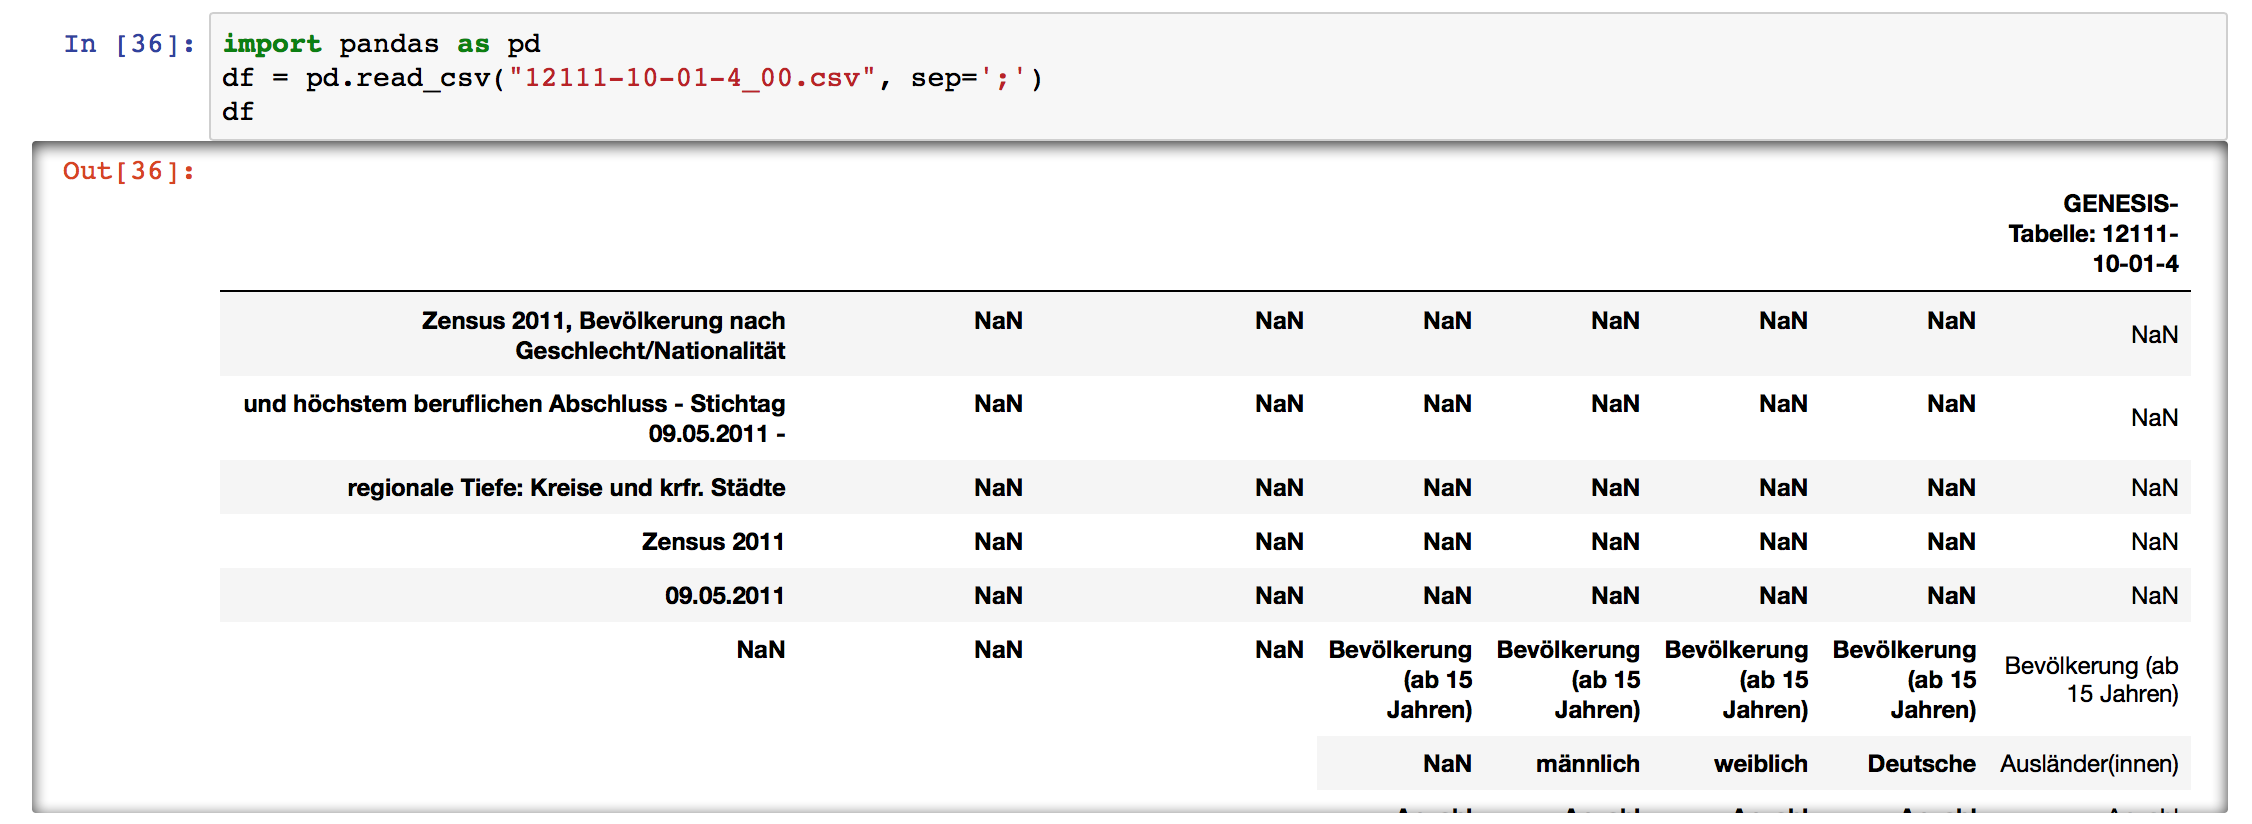Screen dimensions: 2252x824
Task: Click the 'männlich' table cell
Action: click(x=1588, y=764)
